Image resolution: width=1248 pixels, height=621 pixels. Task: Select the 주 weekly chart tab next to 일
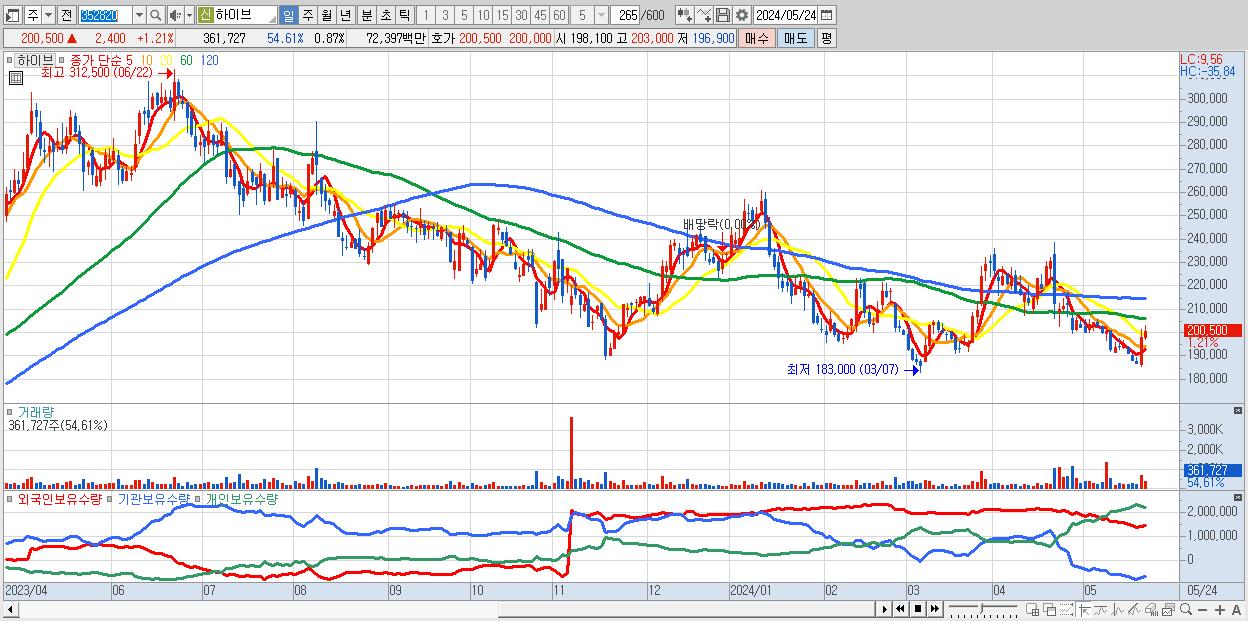coord(307,15)
